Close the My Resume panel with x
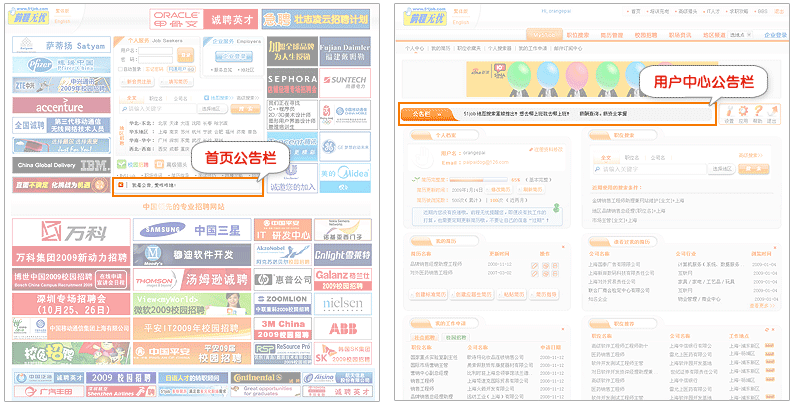800x411 pixels. click(x=563, y=247)
